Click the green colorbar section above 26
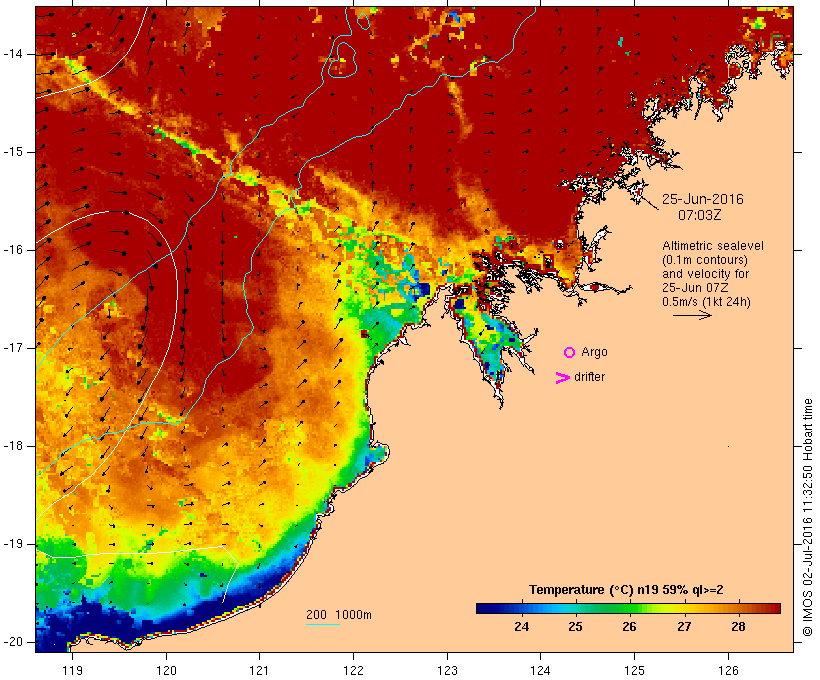The height and width of the screenshot is (680, 820). coord(629,608)
